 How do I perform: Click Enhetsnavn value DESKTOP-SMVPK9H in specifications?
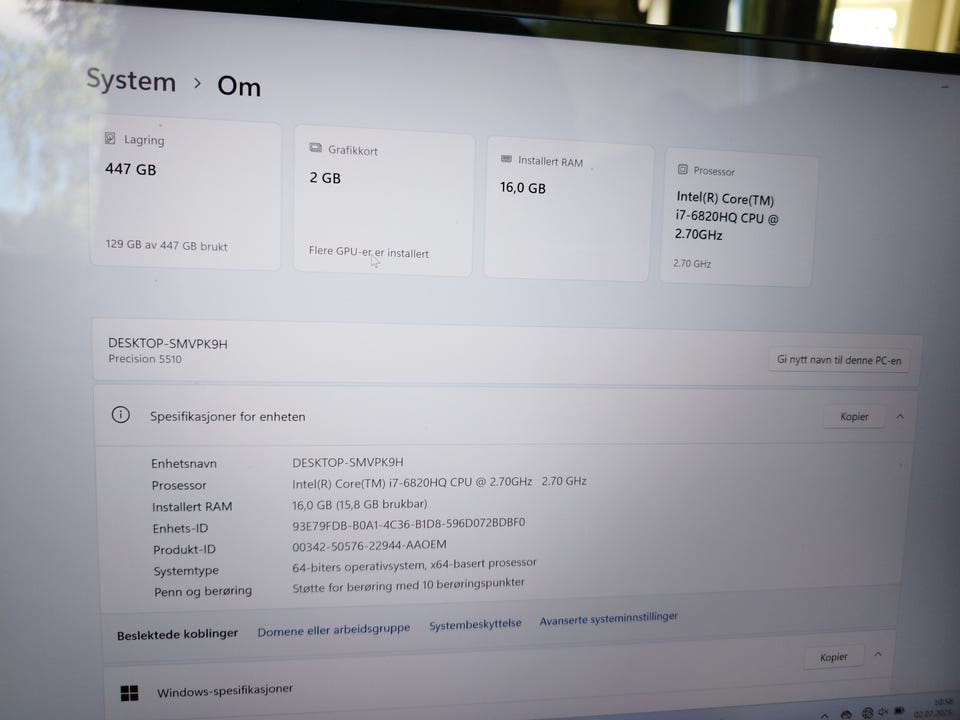pyautogui.click(x=348, y=462)
